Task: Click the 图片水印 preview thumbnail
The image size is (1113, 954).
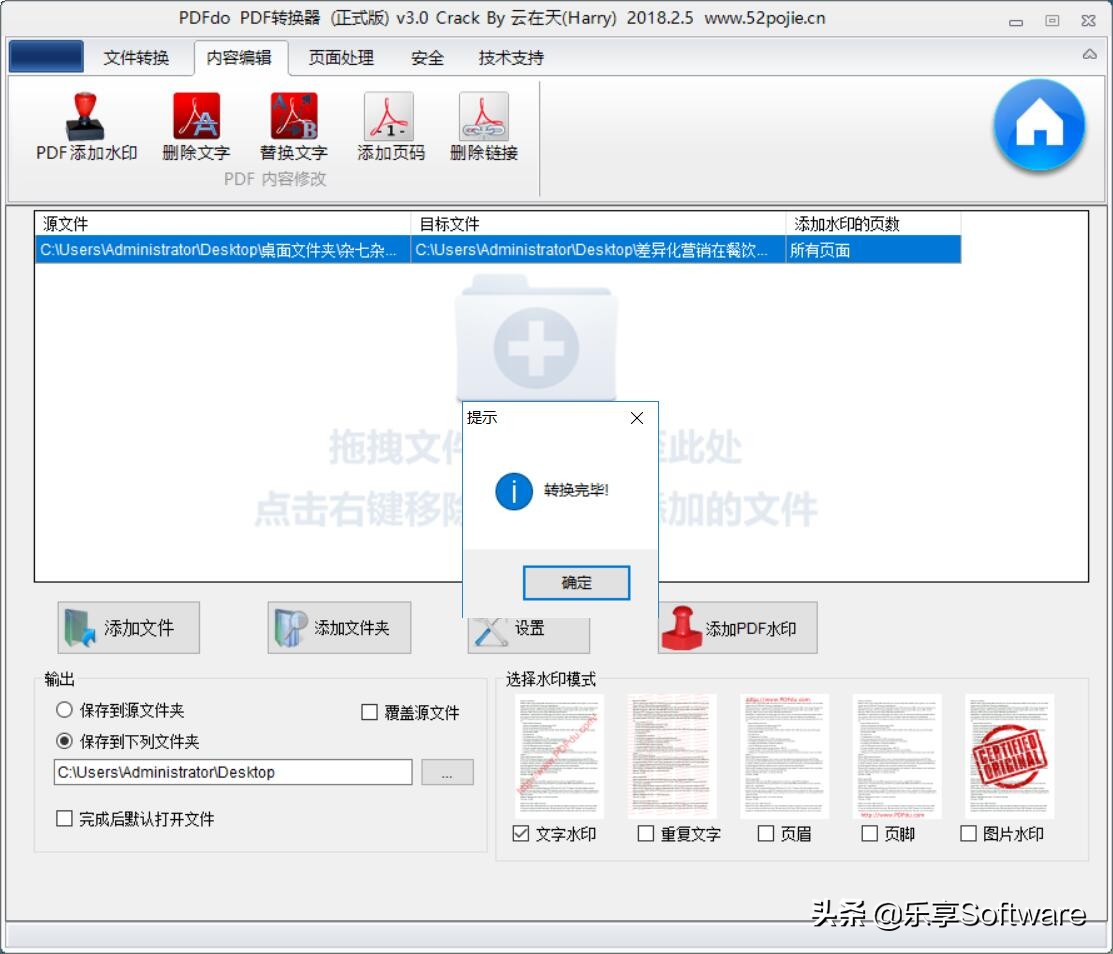Action: click(x=1007, y=755)
